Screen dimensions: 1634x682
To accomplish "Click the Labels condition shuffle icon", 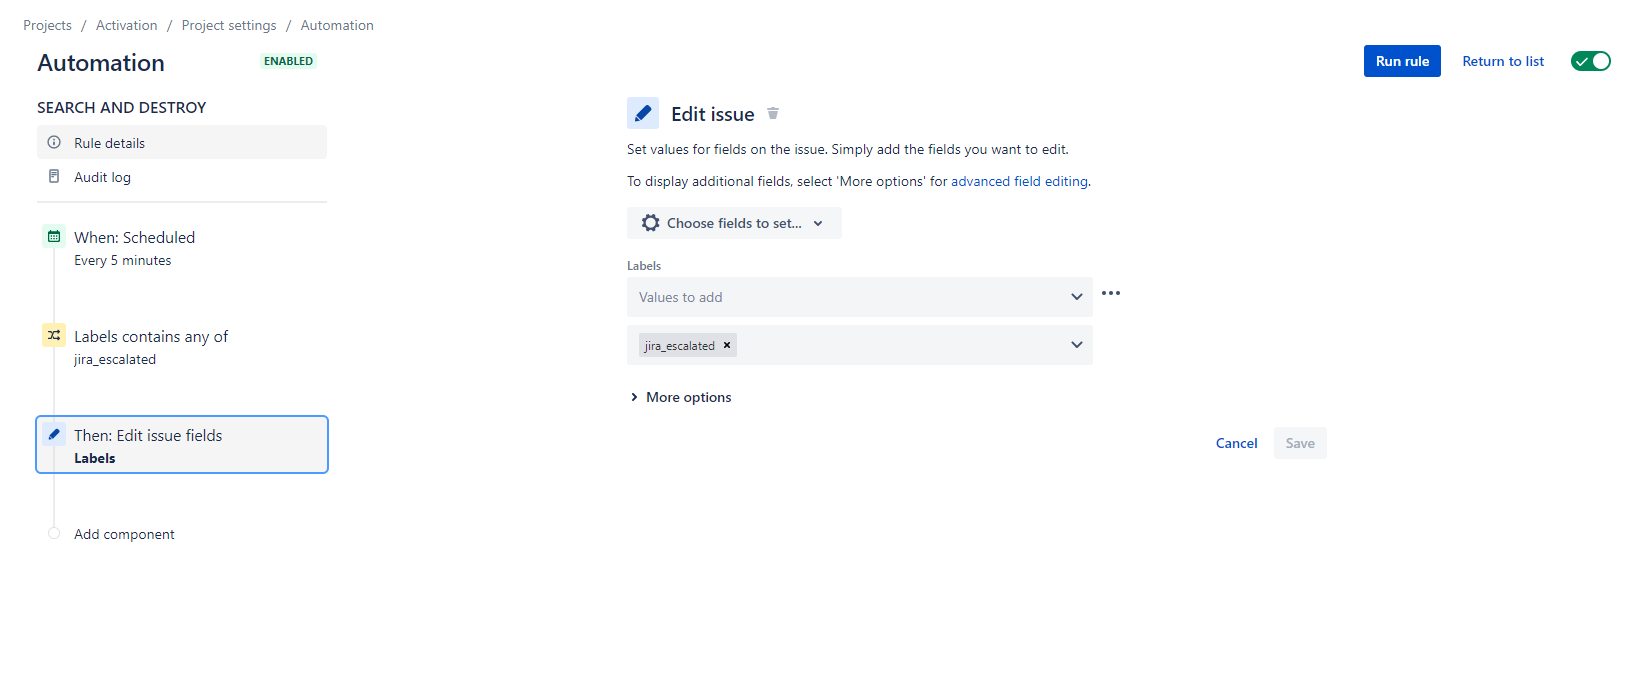I will tap(54, 335).
